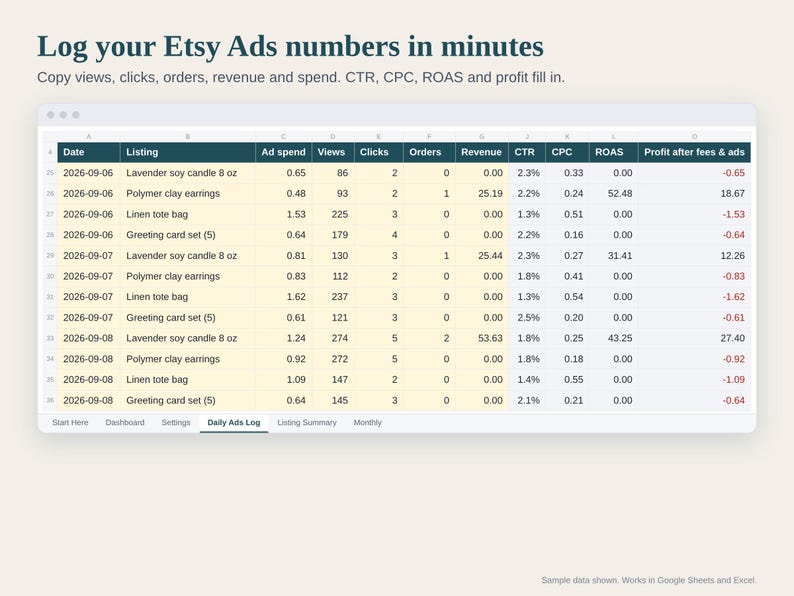Select the Daily Ads Log tab
794x596 pixels.
pos(233,422)
